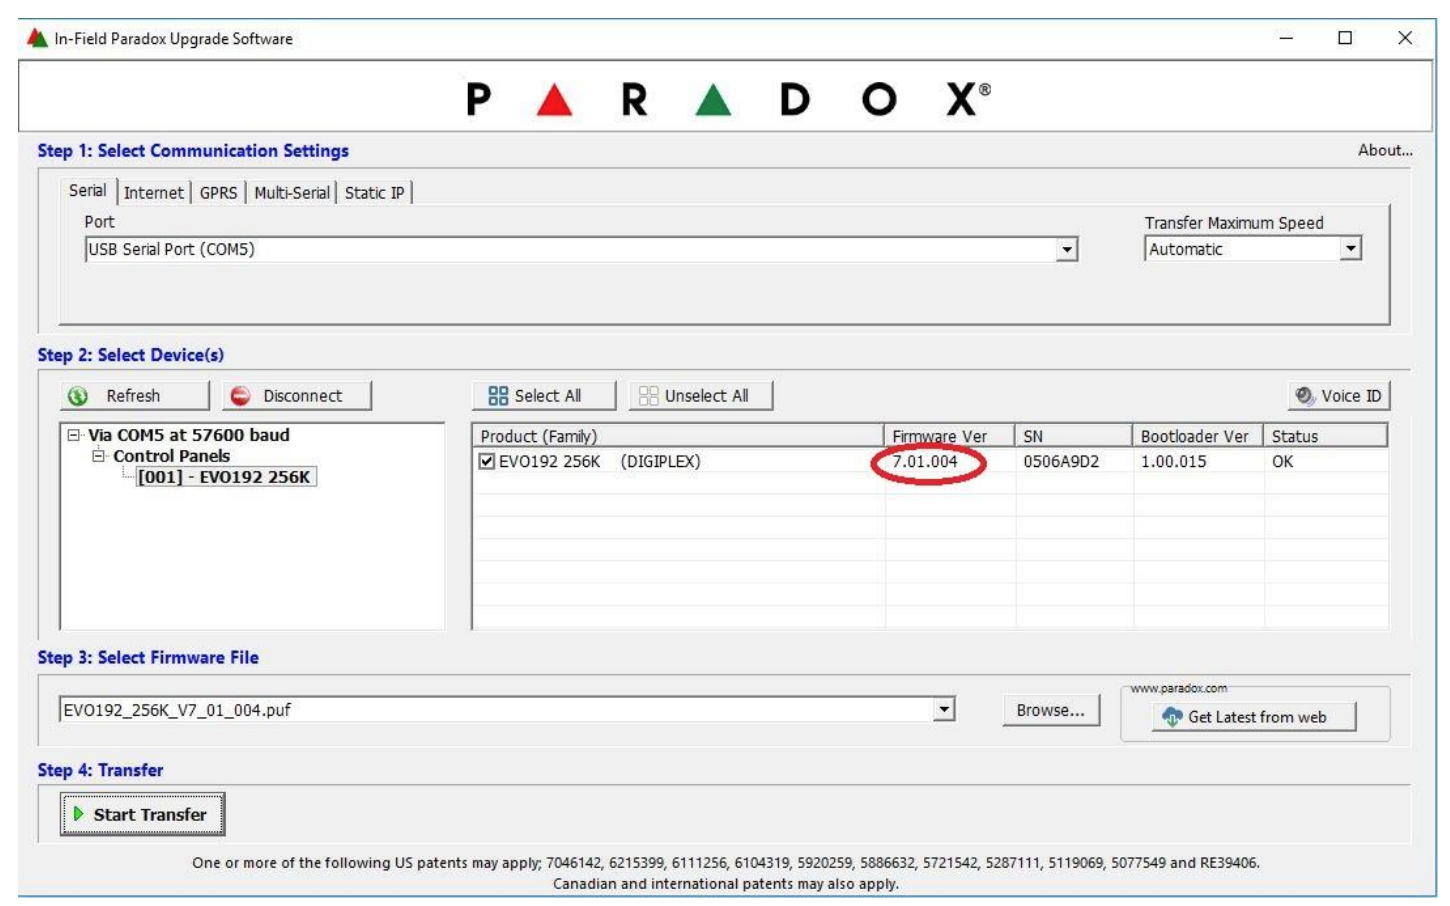Screen dimensions: 1450x906
Task: Click the Paradox logo banner
Action: [728, 99]
